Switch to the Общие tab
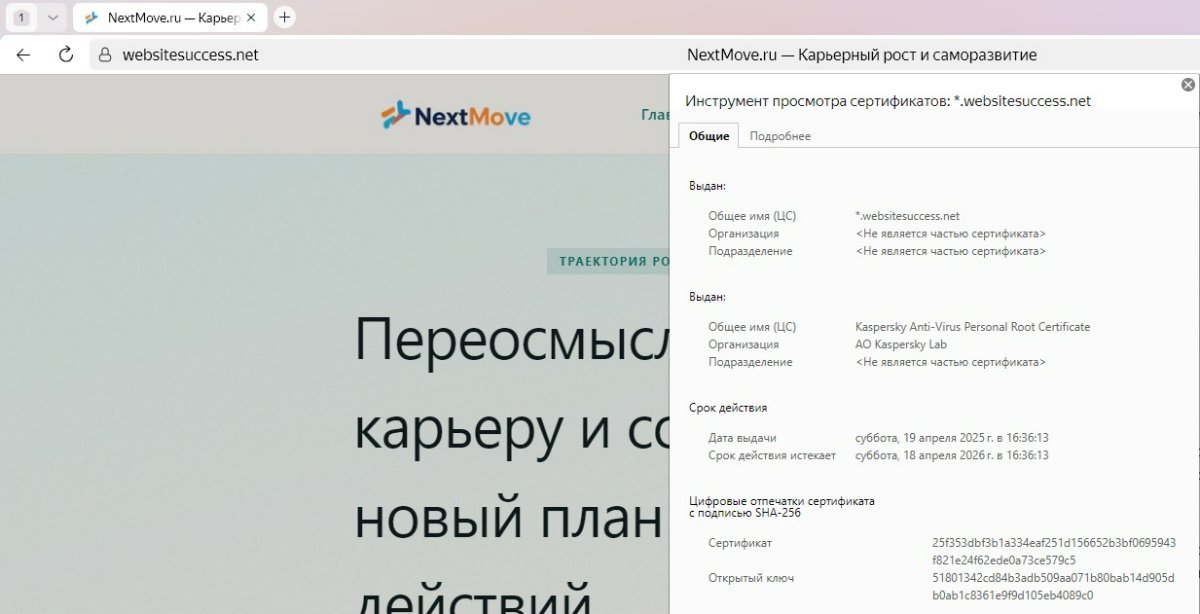Viewport: 1200px width, 614px height. 708,136
